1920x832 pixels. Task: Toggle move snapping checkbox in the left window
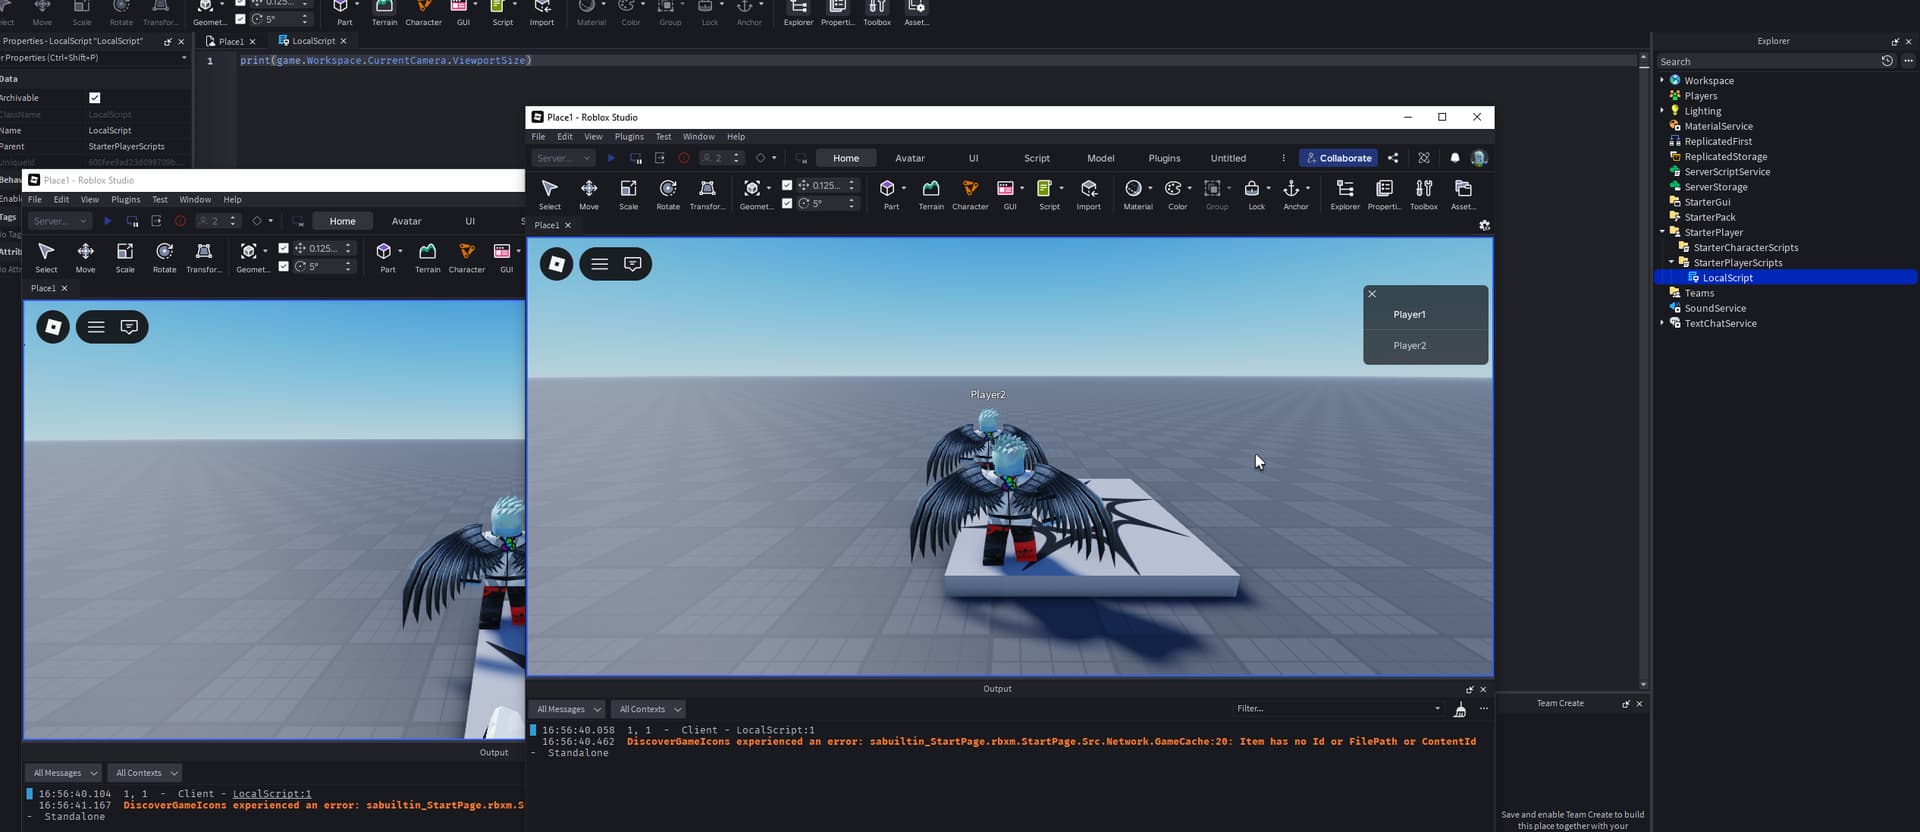click(284, 248)
